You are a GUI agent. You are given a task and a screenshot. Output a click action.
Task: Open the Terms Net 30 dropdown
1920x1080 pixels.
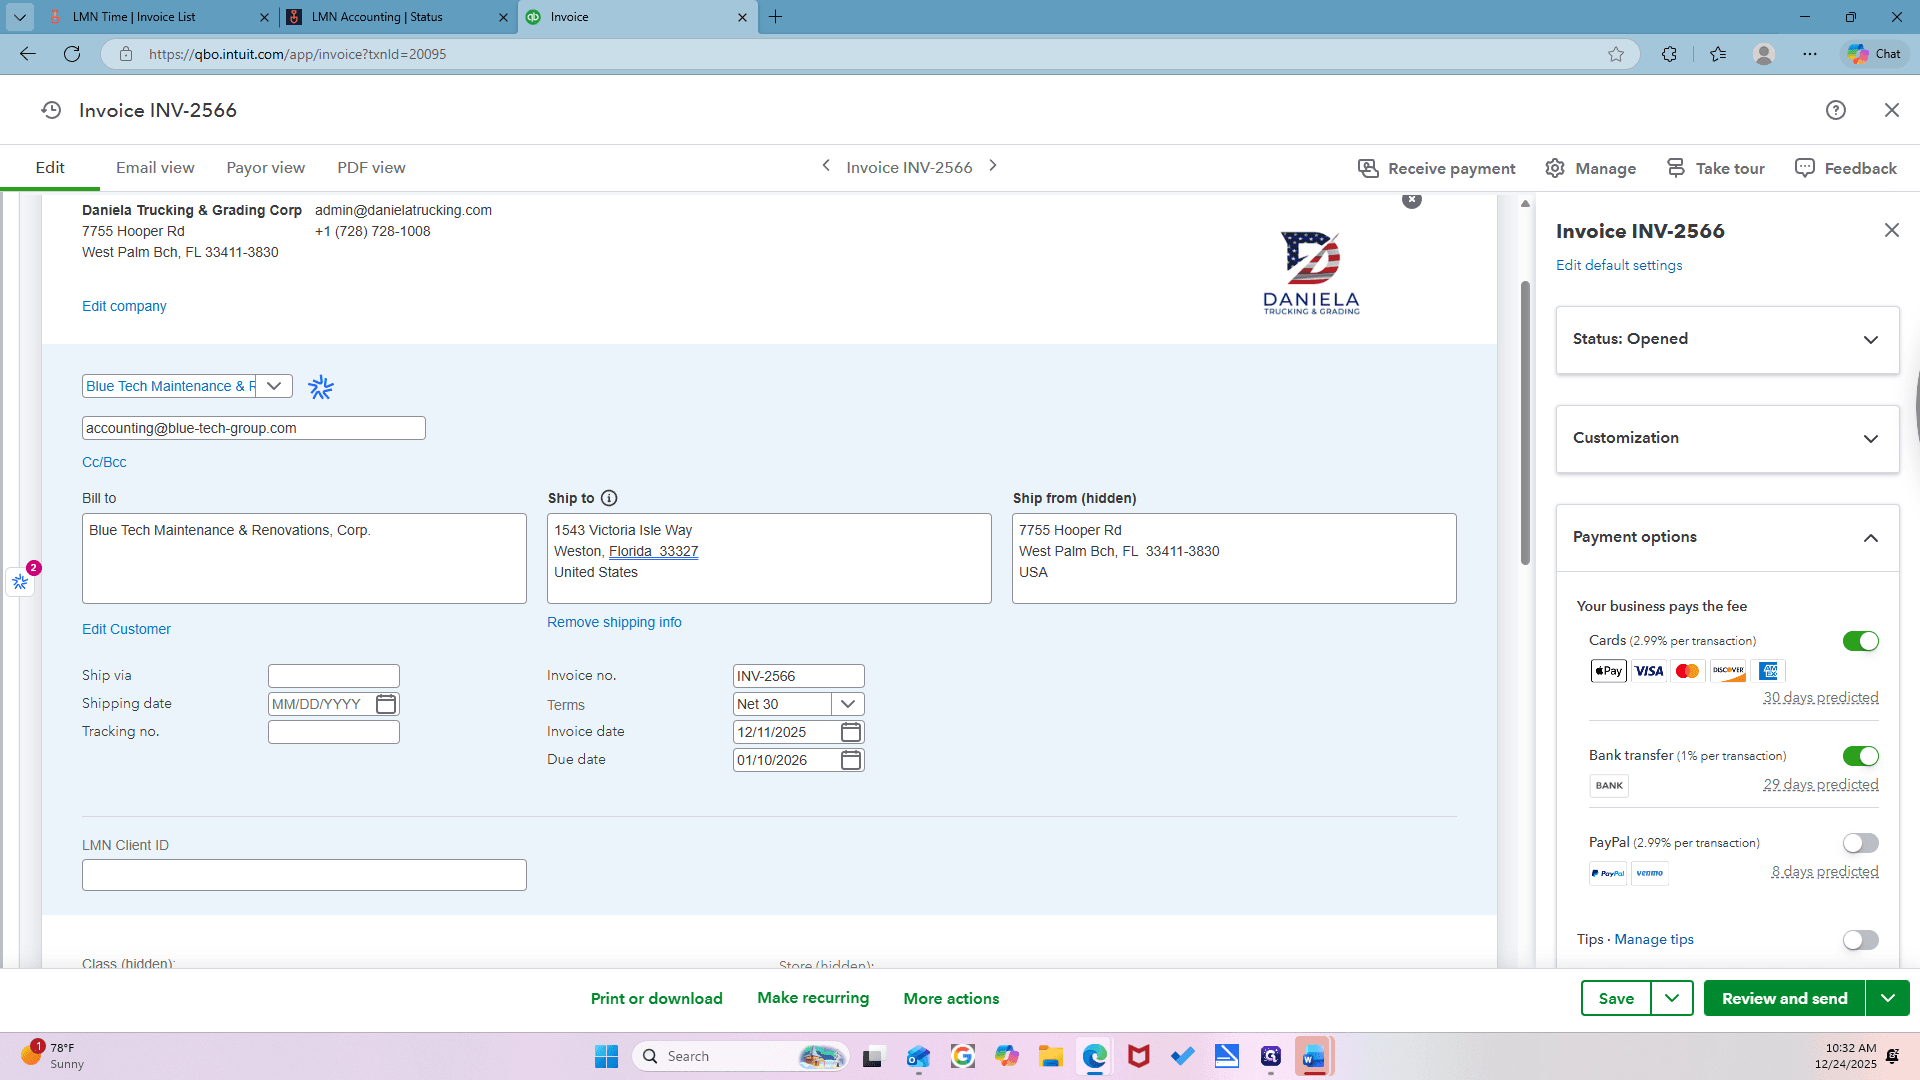[x=848, y=704]
